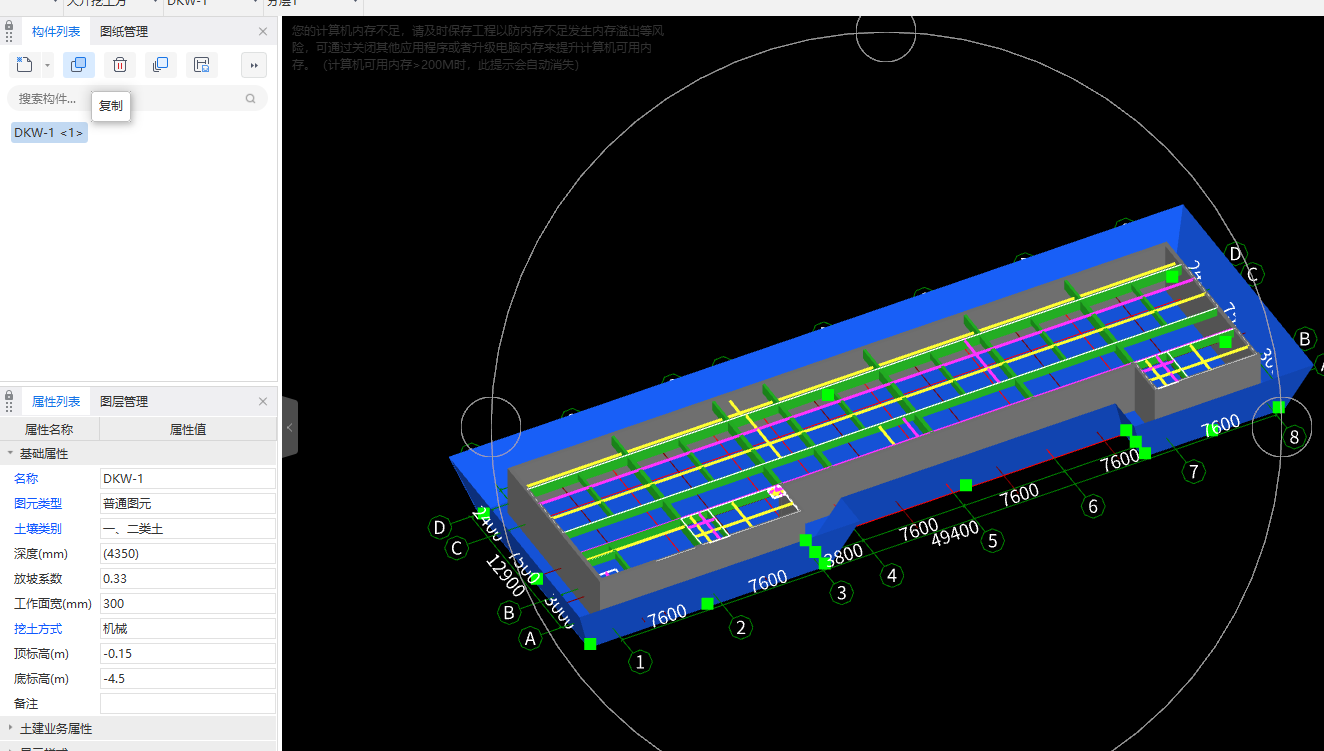Click the save-to-archive component icon
The width and height of the screenshot is (1324, 751).
(202, 65)
